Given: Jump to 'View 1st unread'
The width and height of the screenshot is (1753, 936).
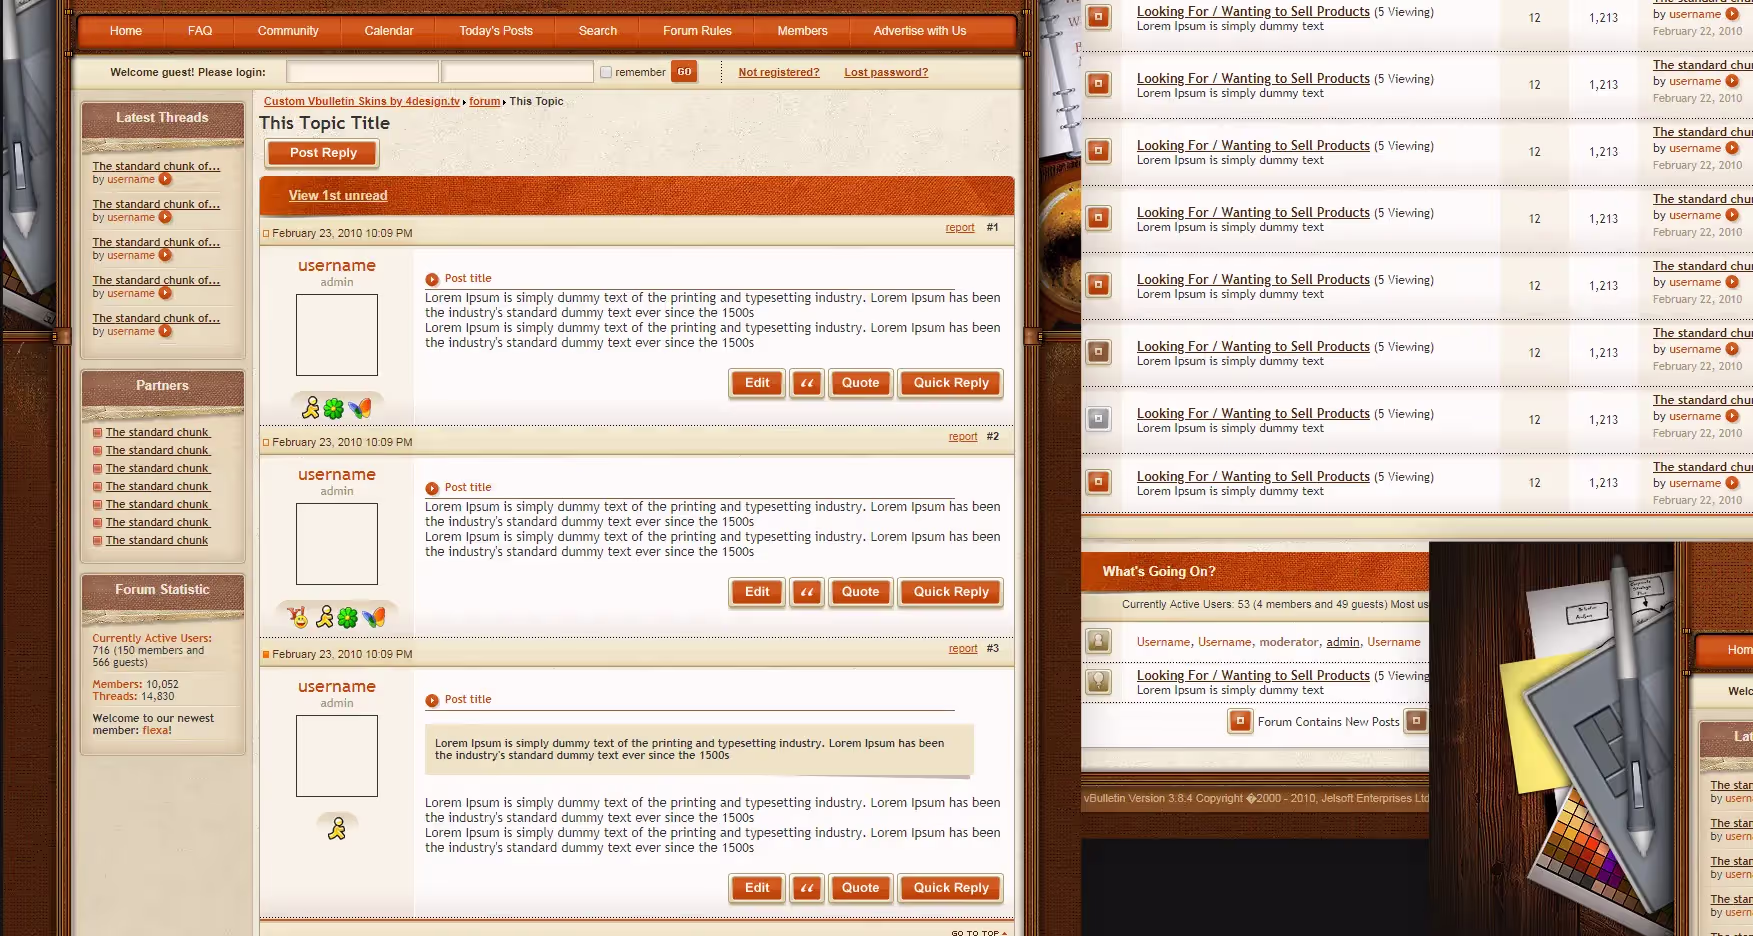Looking at the screenshot, I should point(338,196).
